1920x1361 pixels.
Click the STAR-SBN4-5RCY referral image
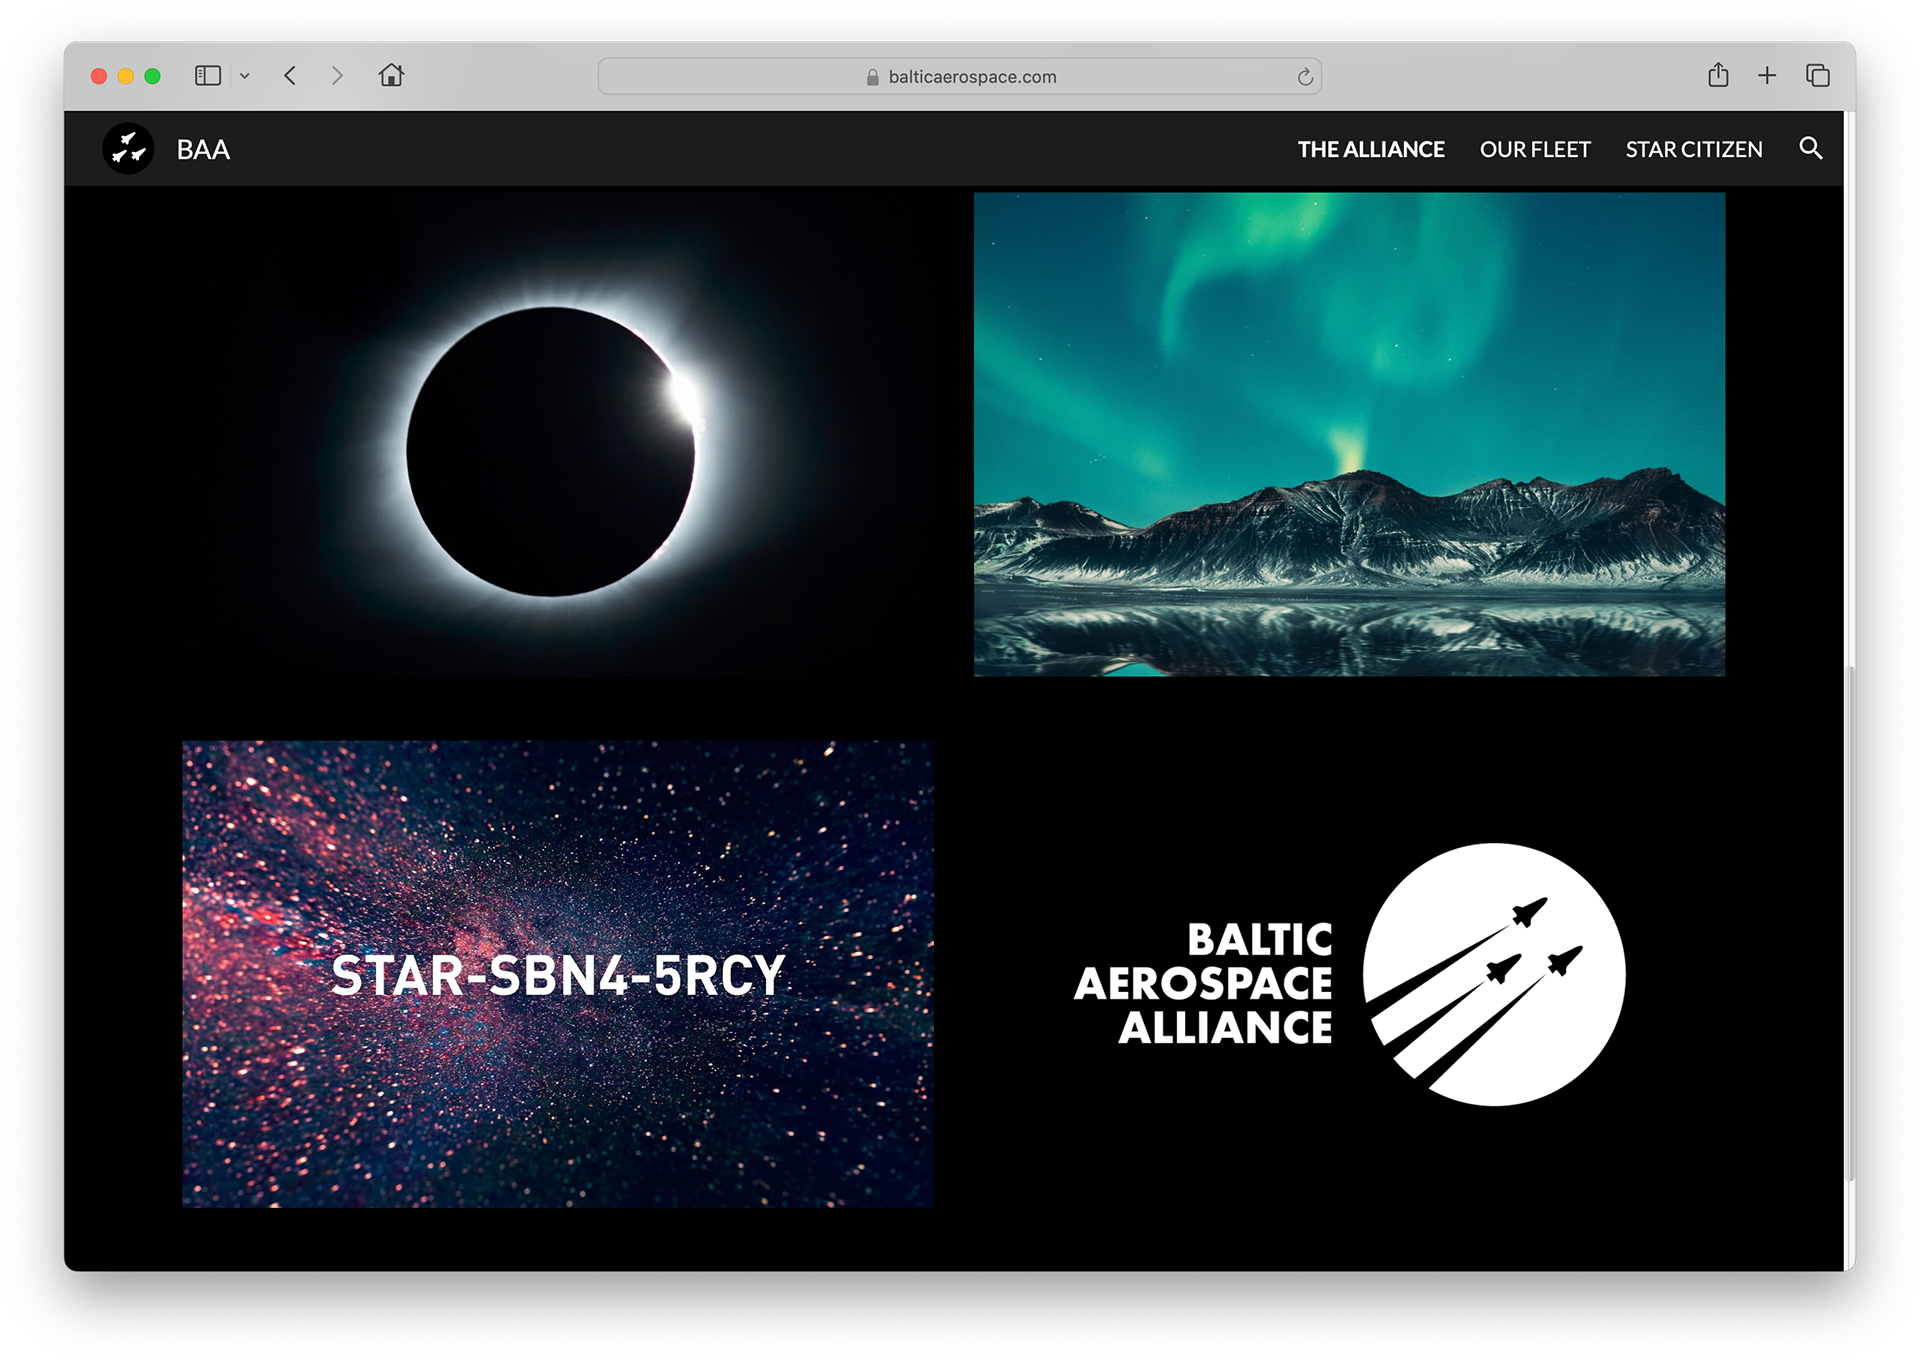tap(557, 974)
